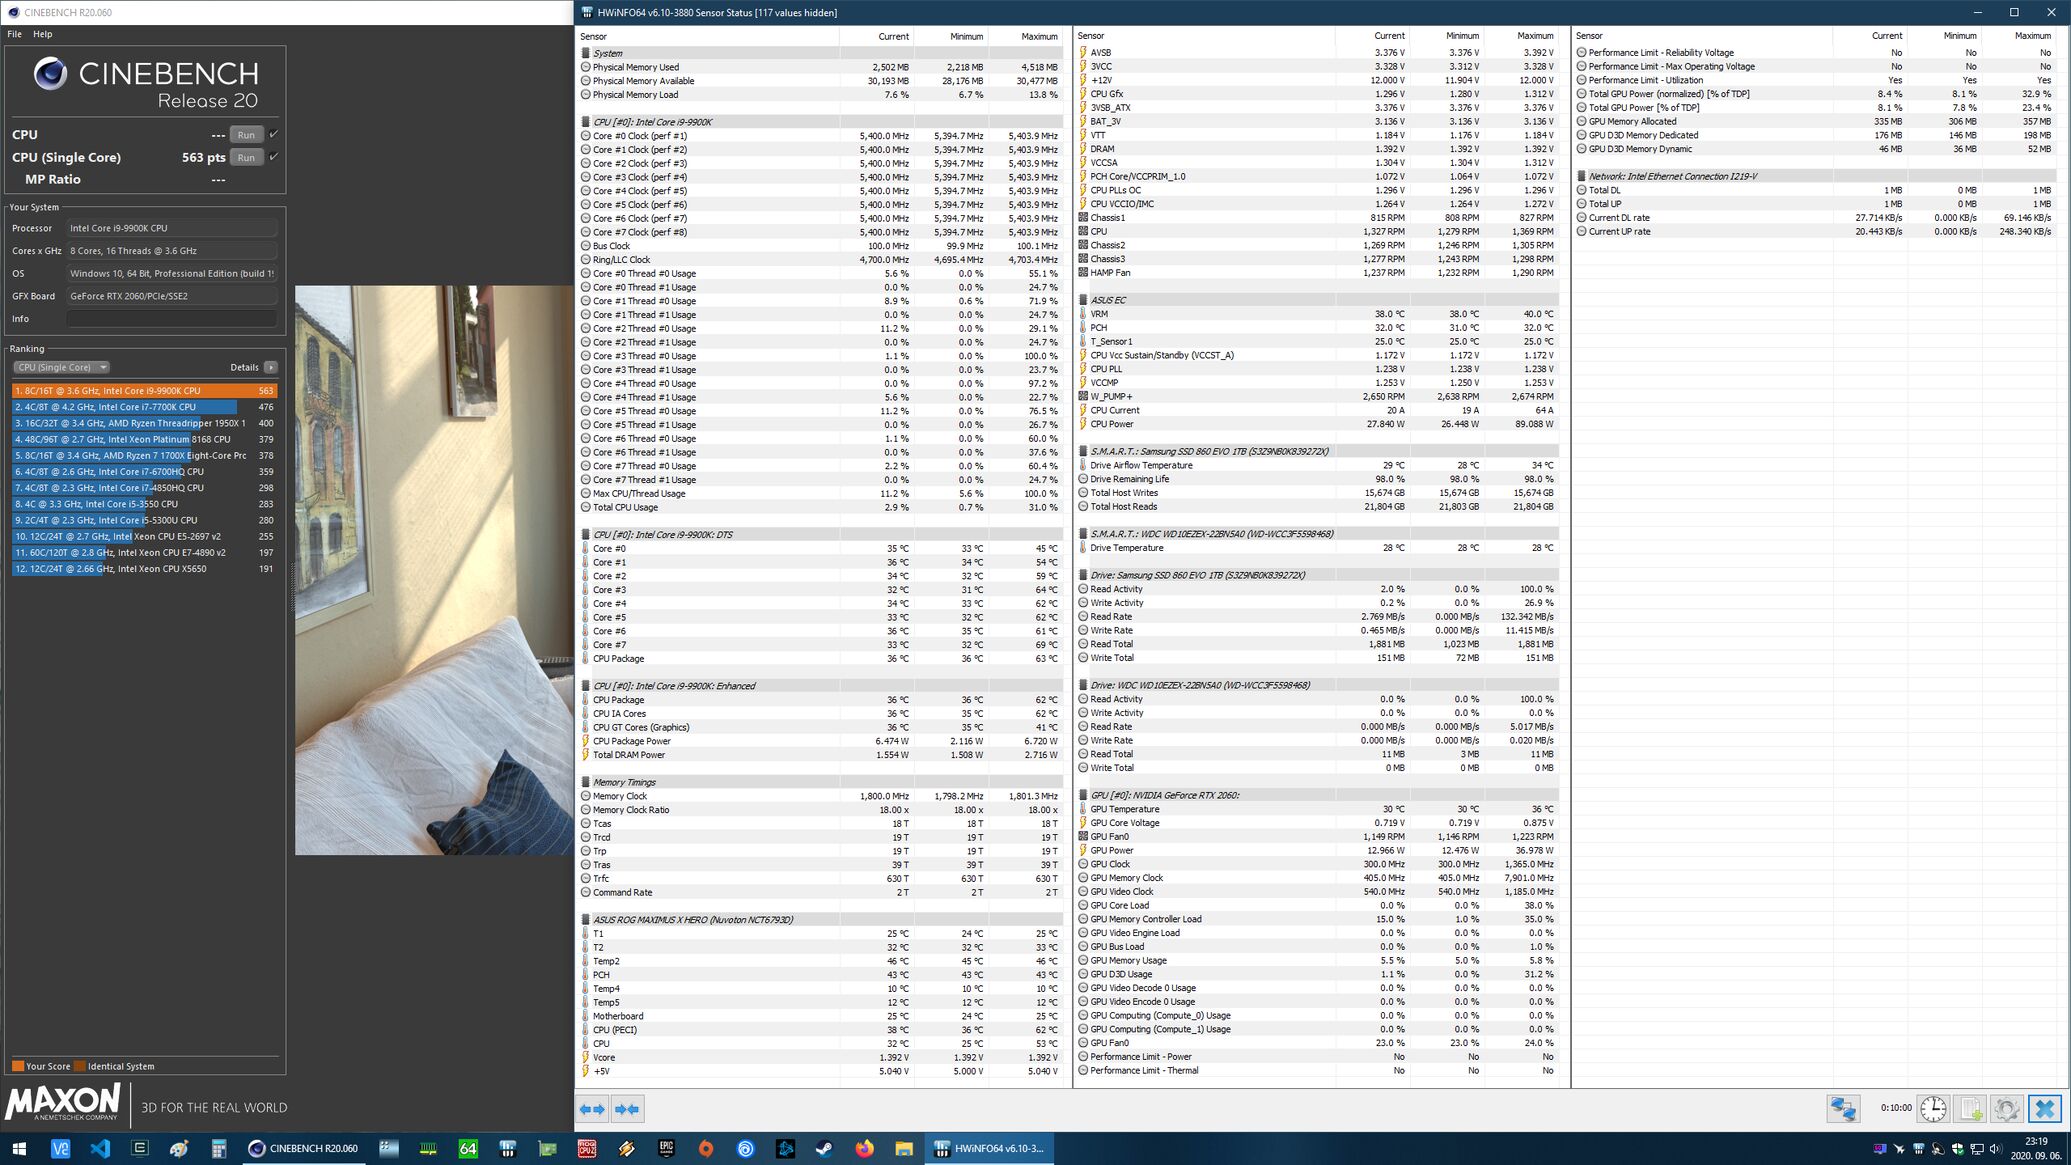Expand ranking Details with the arrow button
Viewport: 2071px width, 1165px height.
[x=271, y=367]
